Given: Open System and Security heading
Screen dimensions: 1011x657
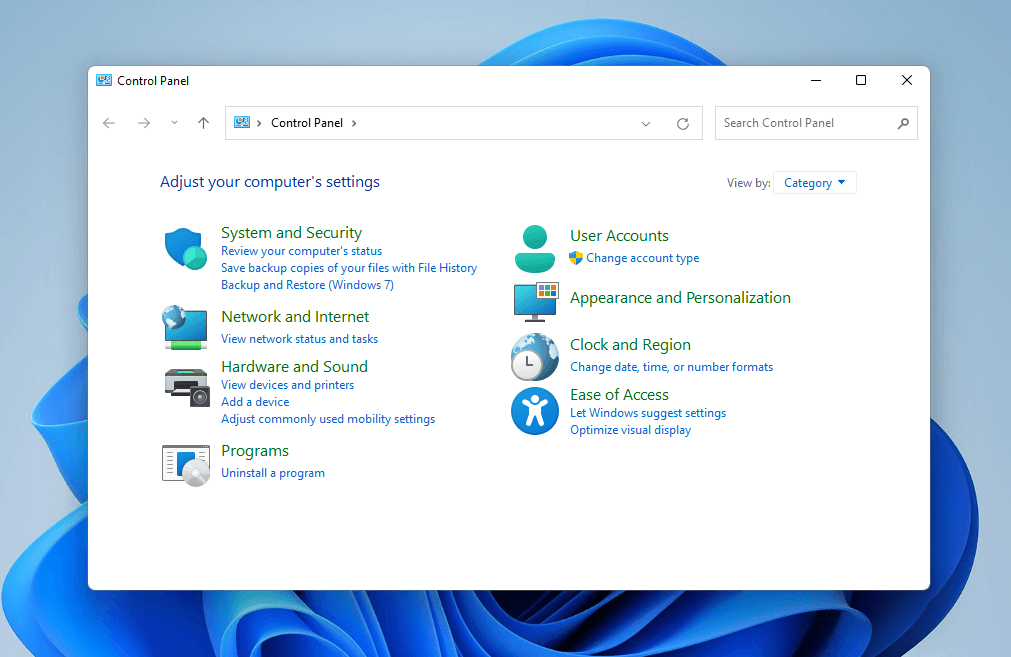Looking at the screenshot, I should click(291, 233).
